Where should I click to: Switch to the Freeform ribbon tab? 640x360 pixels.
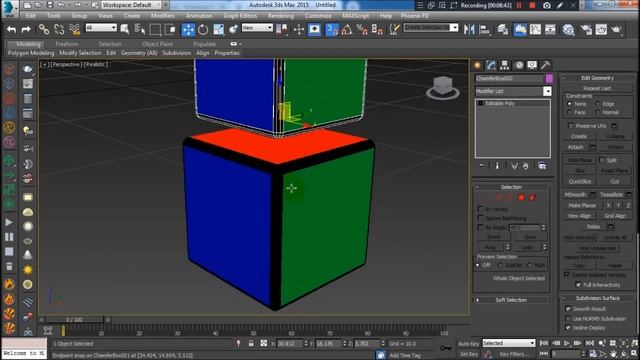pos(67,44)
